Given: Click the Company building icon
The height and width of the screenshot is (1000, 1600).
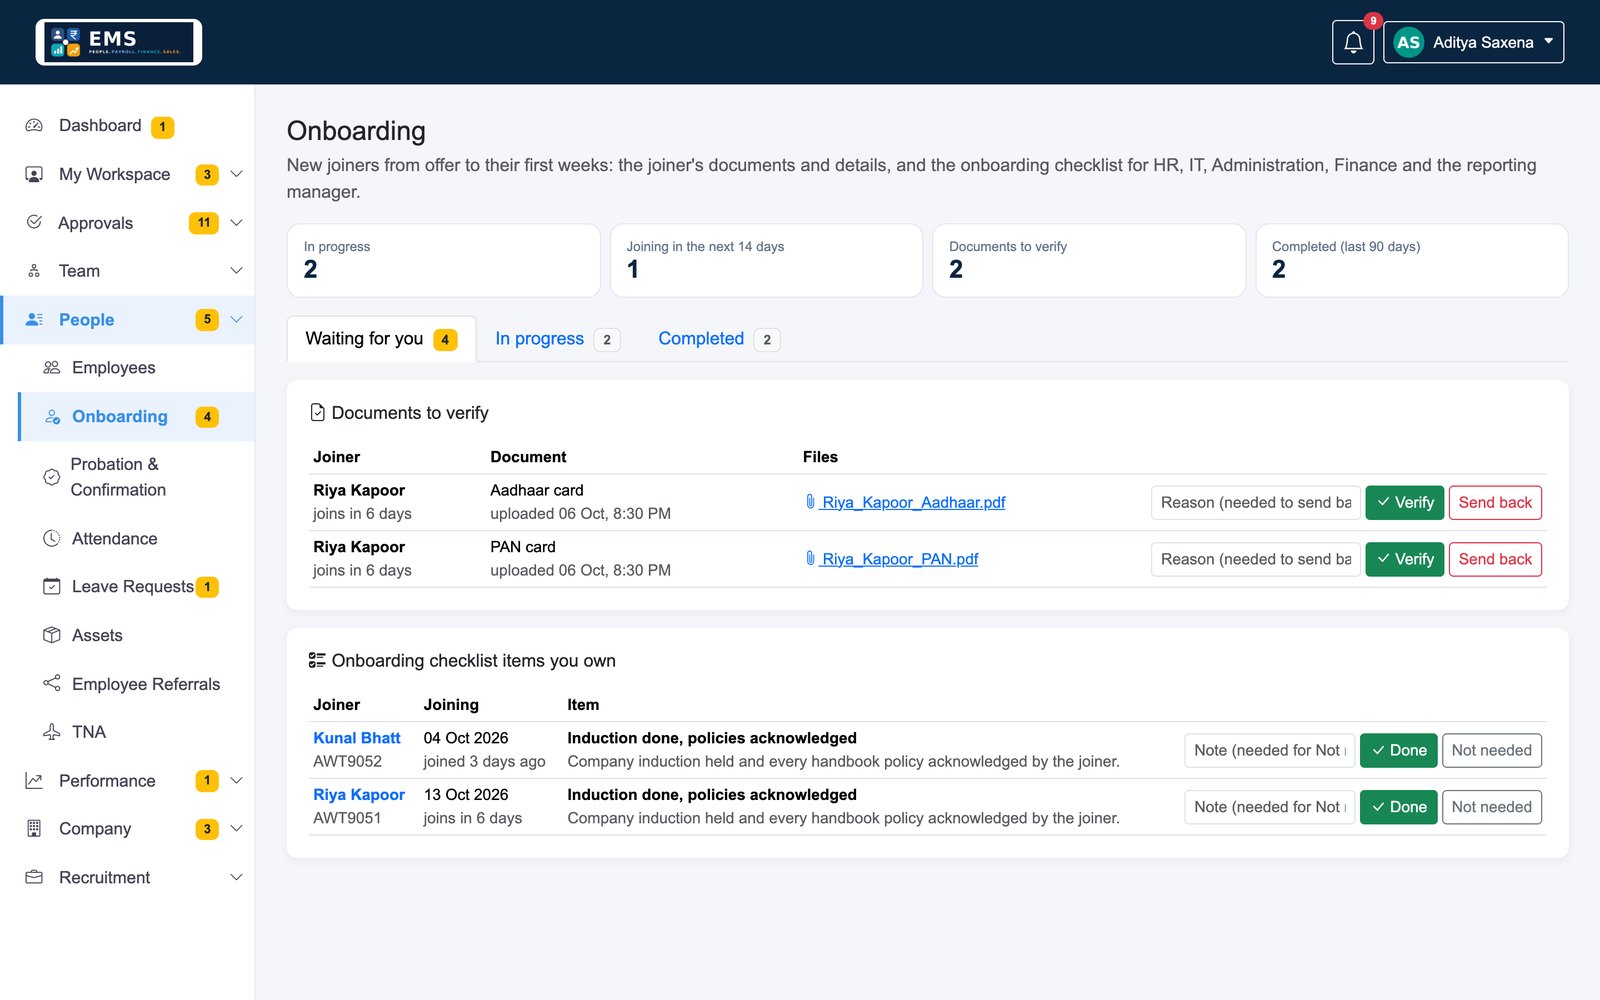Looking at the screenshot, I should point(34,829).
